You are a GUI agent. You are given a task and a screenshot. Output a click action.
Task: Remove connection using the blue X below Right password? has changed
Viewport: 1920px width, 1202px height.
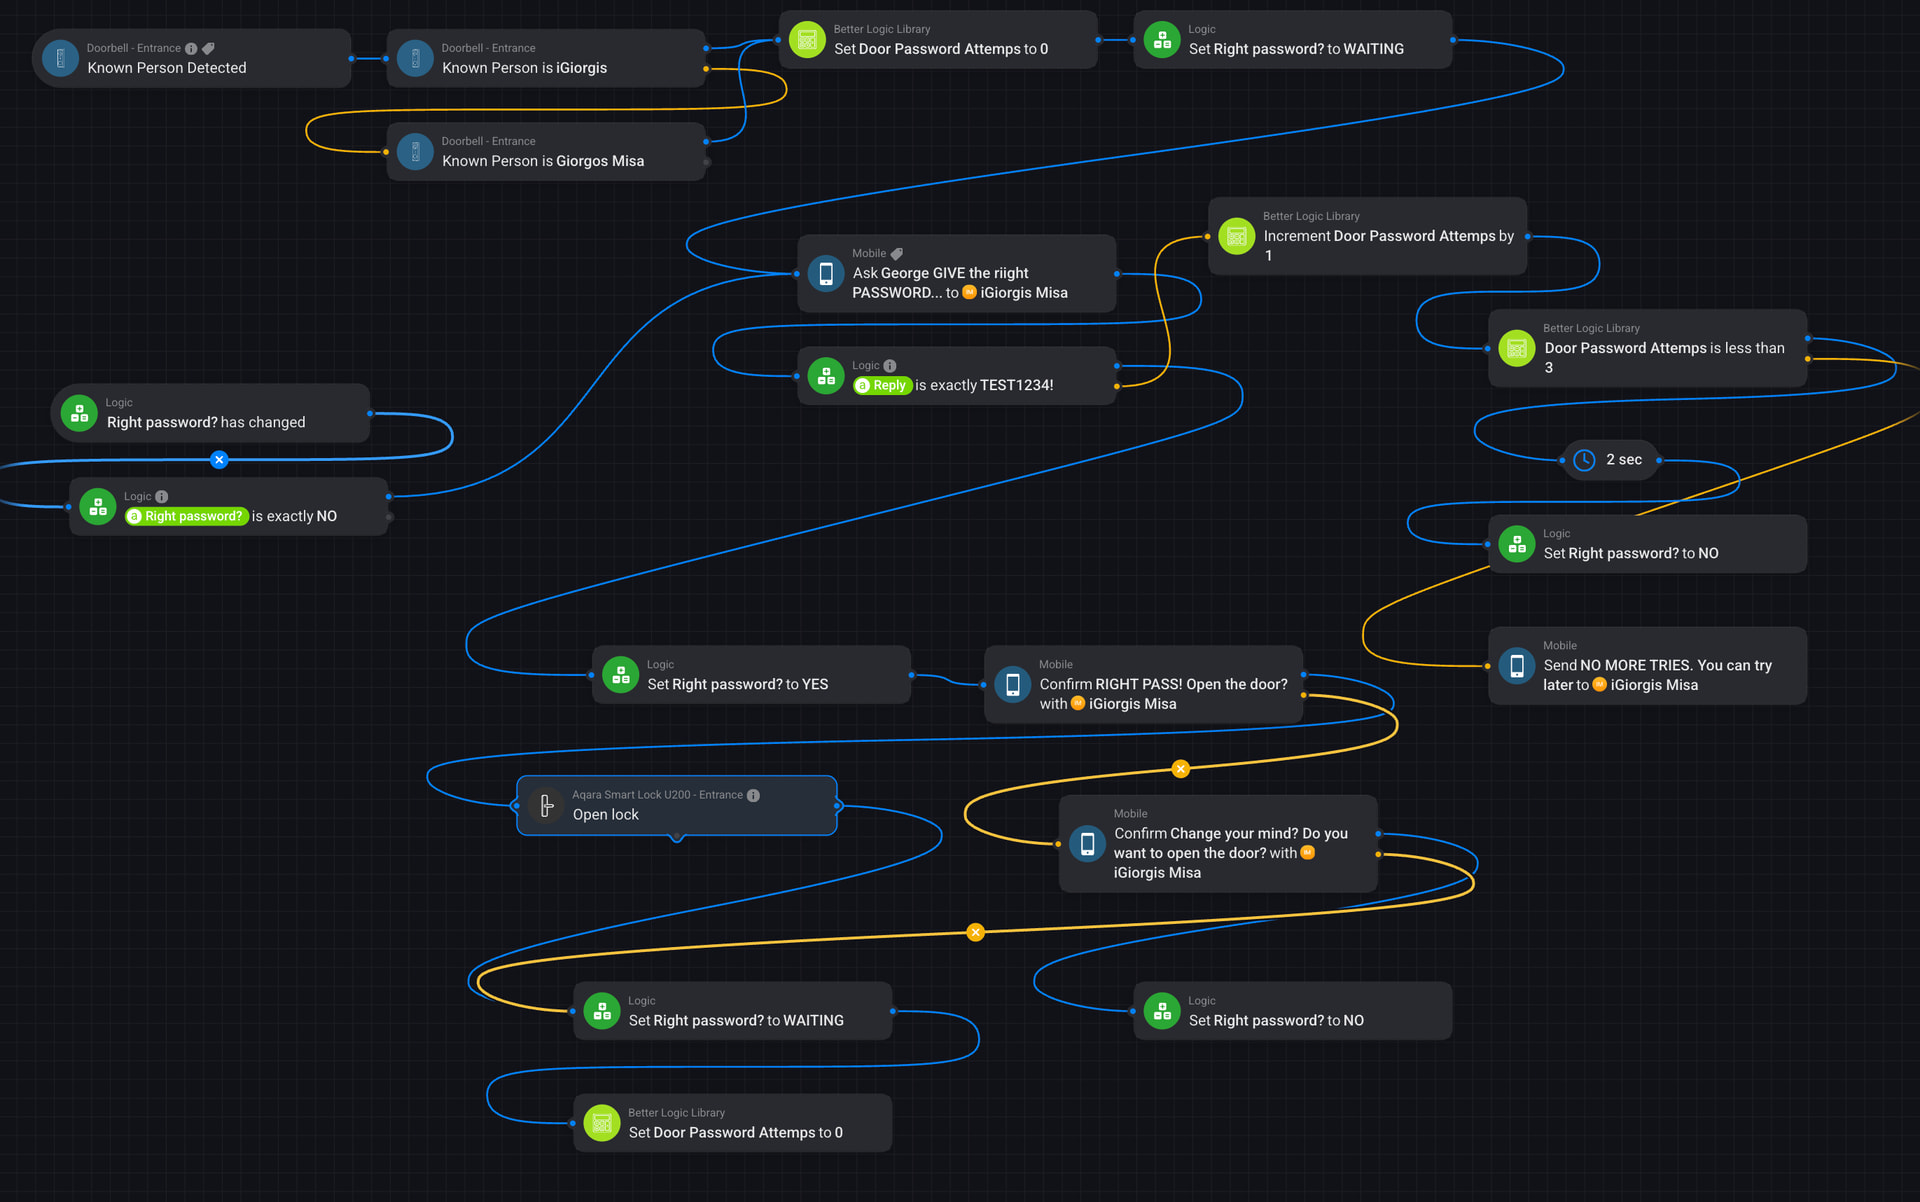(219, 460)
